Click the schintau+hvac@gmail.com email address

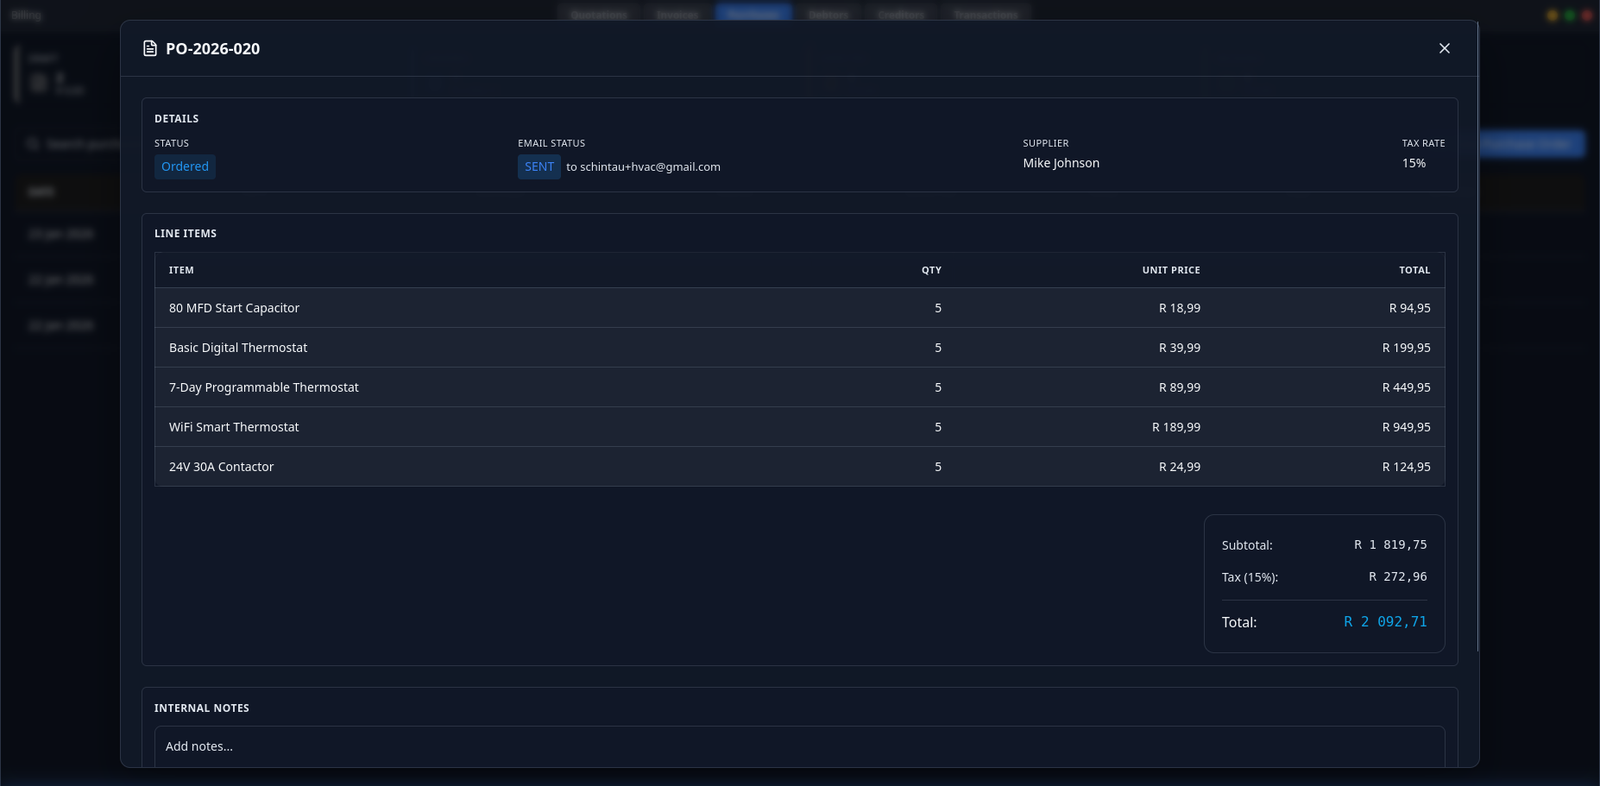(x=649, y=167)
